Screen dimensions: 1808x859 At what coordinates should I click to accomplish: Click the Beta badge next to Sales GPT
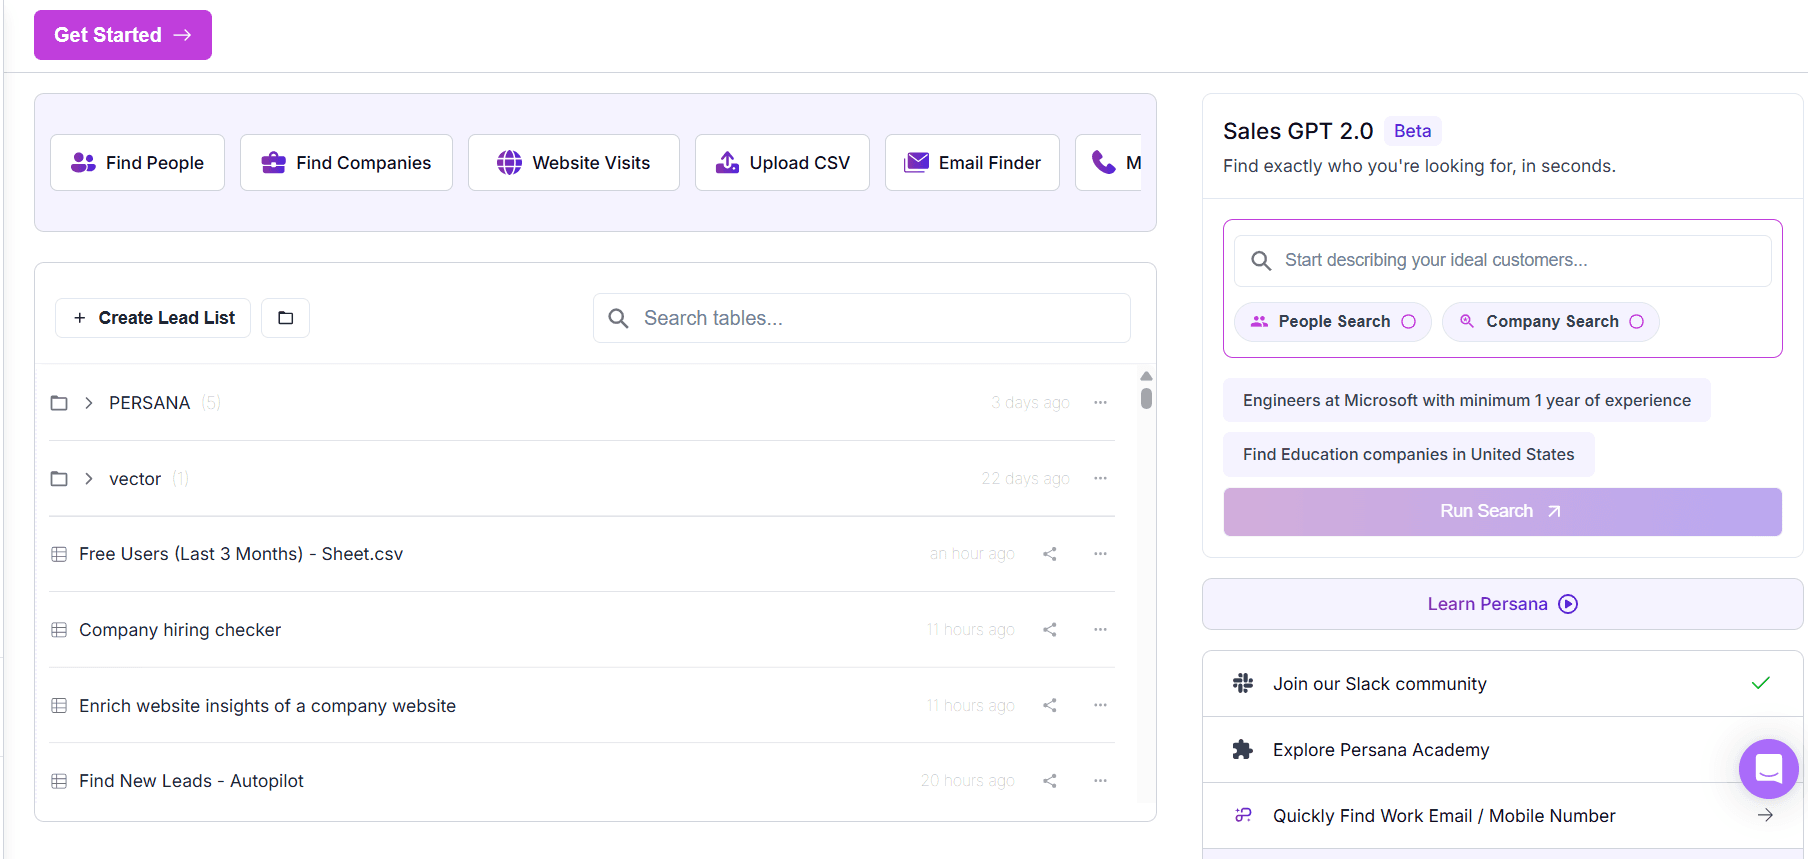[x=1412, y=131]
